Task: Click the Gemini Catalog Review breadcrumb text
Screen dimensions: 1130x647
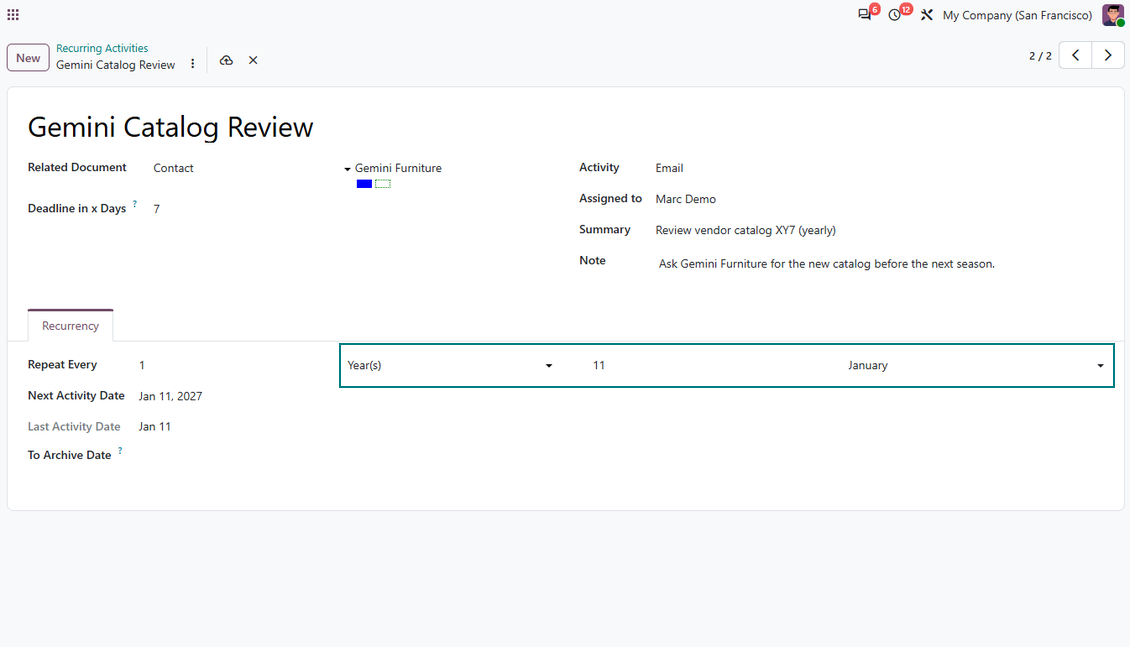Action: (x=115, y=65)
